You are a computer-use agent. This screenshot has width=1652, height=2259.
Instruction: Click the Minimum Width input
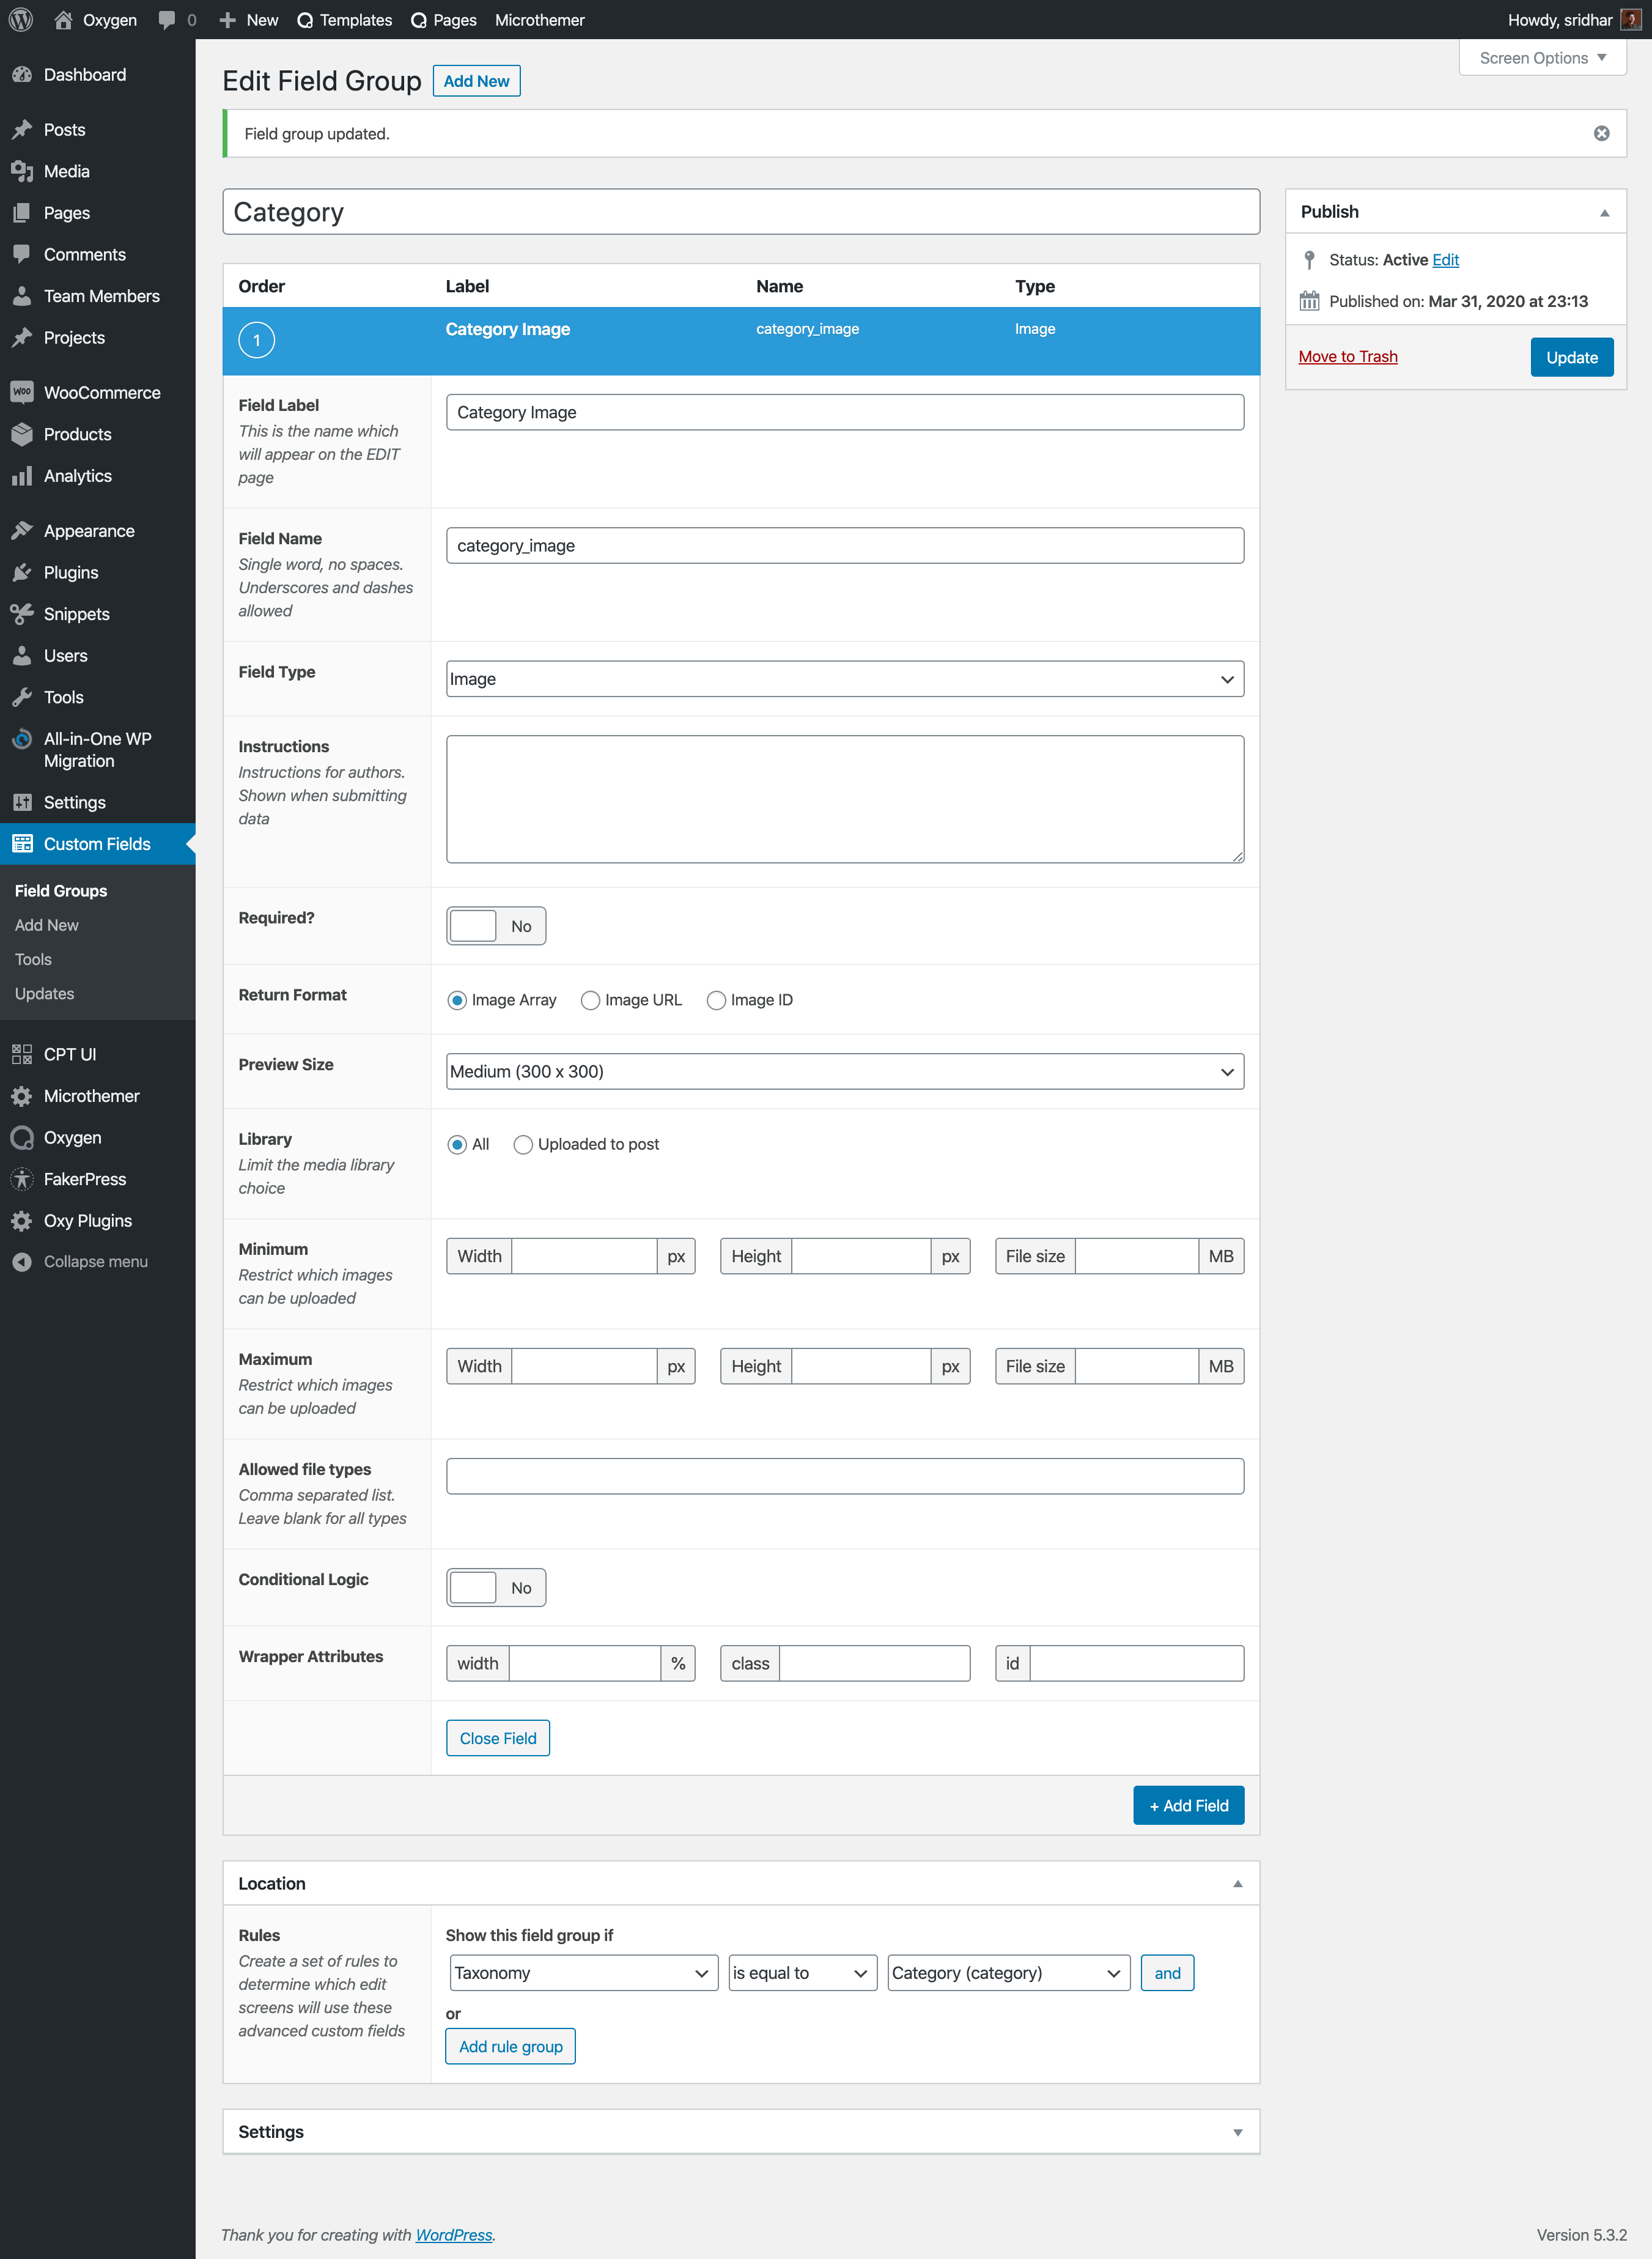point(584,1256)
